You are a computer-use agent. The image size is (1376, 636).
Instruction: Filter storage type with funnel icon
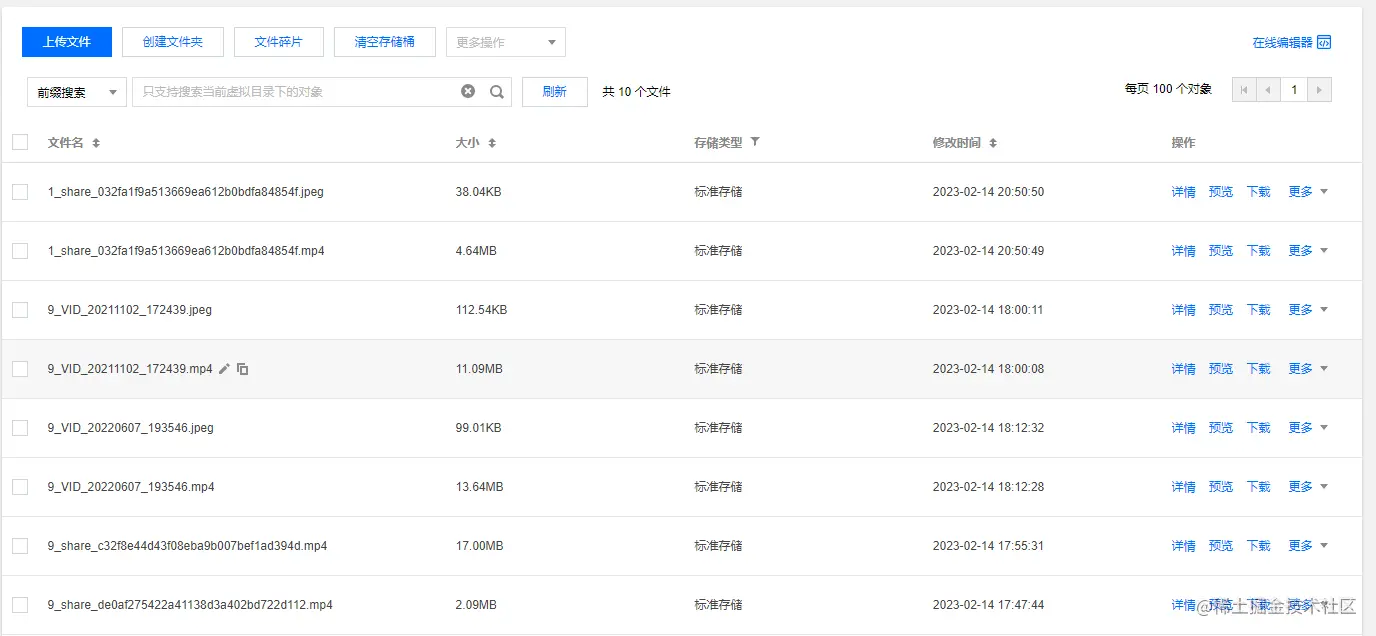(x=755, y=142)
